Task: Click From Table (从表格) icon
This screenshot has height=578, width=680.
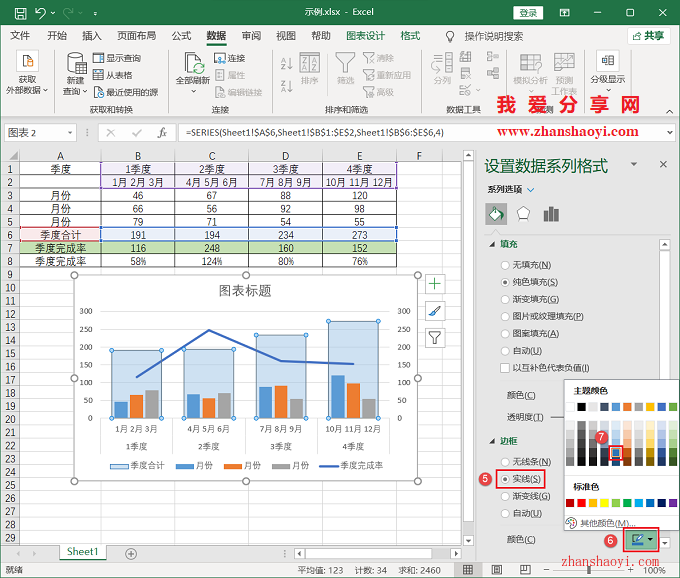Action: click(98, 75)
